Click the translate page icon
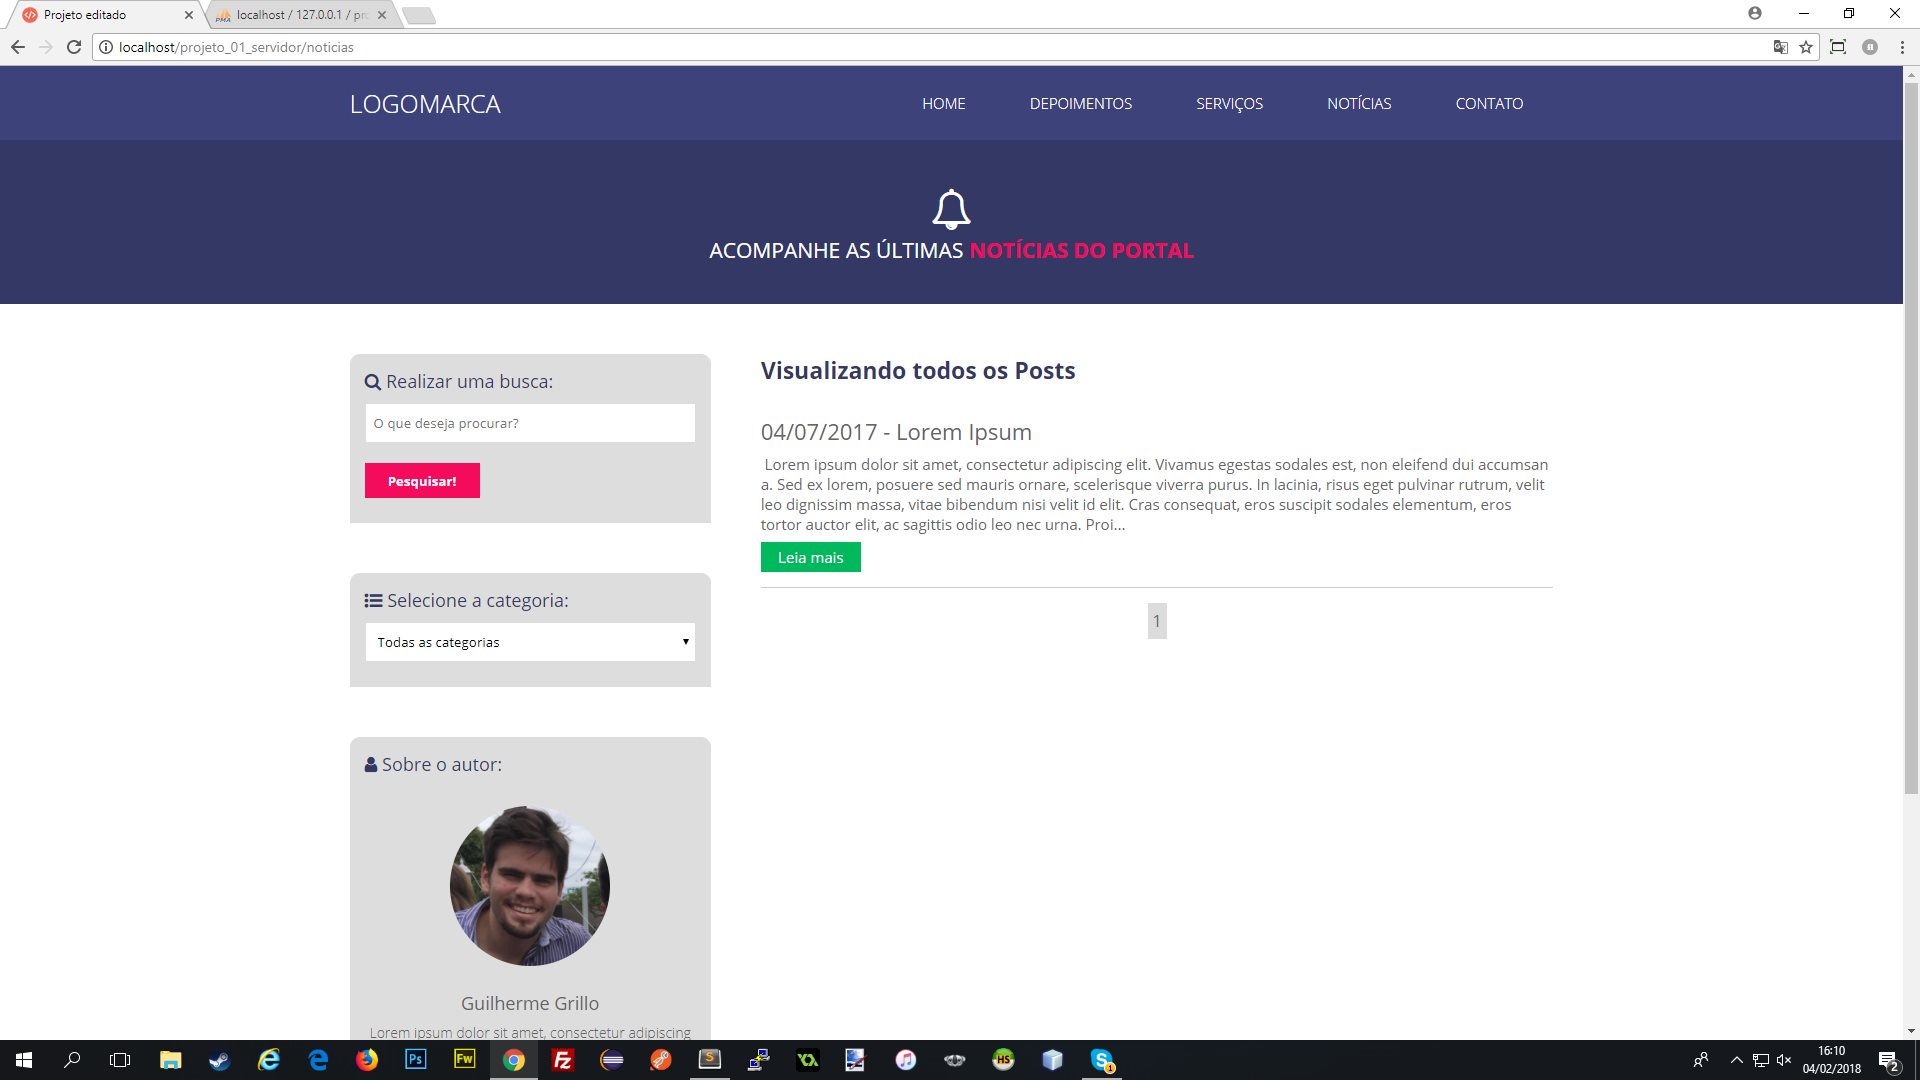This screenshot has height=1080, width=1920. coord(1780,47)
